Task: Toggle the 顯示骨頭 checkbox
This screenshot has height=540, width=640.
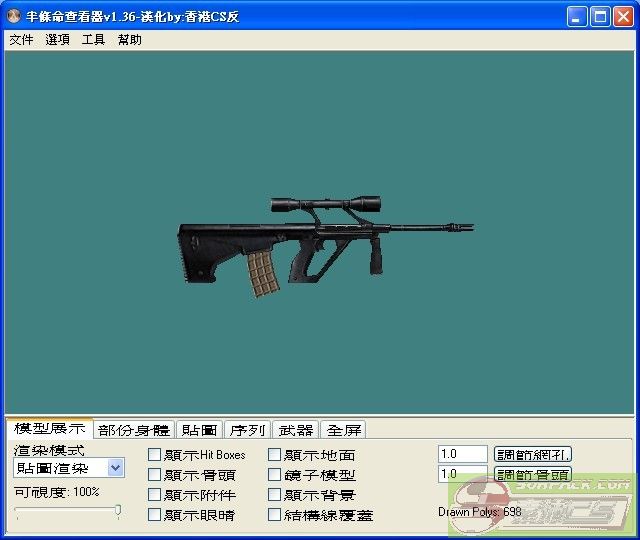Action: pos(154,475)
